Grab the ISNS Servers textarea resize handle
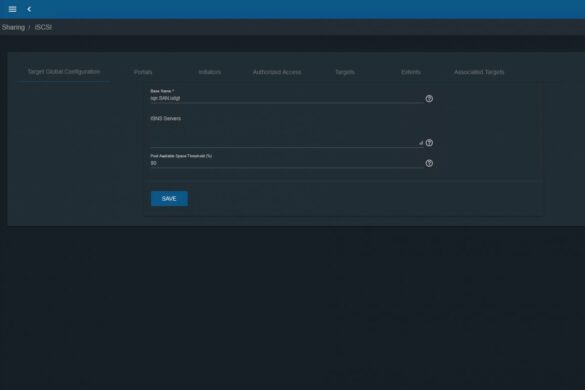Image resolution: width=585 pixels, height=390 pixels. pos(421,143)
